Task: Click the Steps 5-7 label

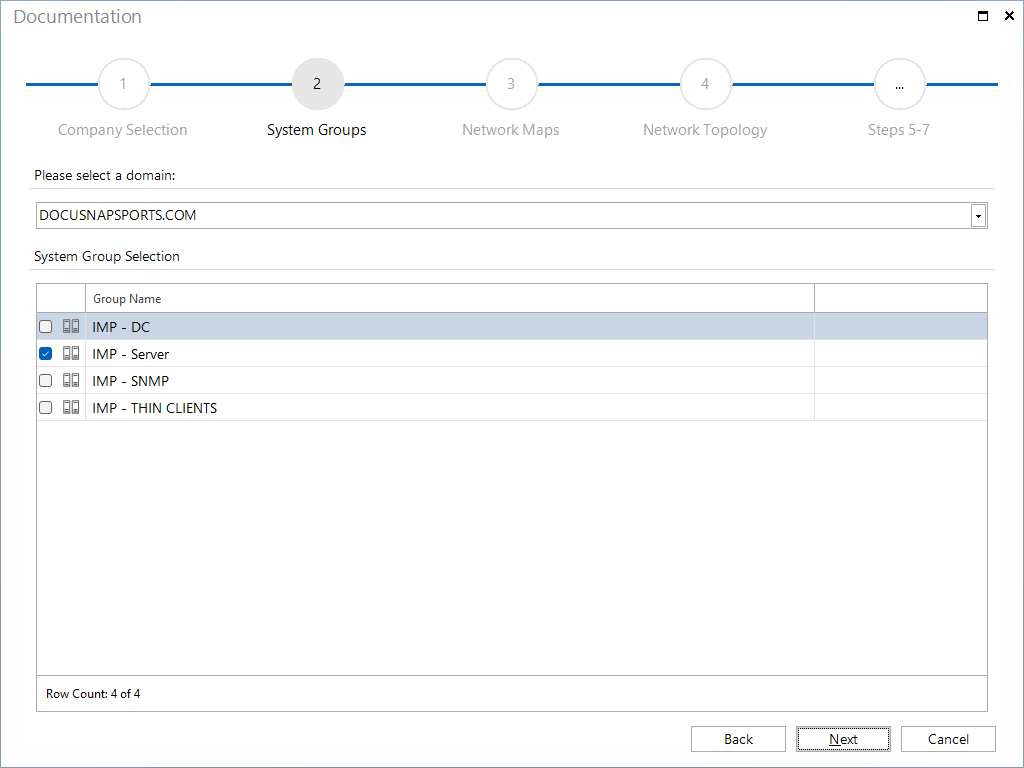Action: pyautogui.click(x=899, y=130)
